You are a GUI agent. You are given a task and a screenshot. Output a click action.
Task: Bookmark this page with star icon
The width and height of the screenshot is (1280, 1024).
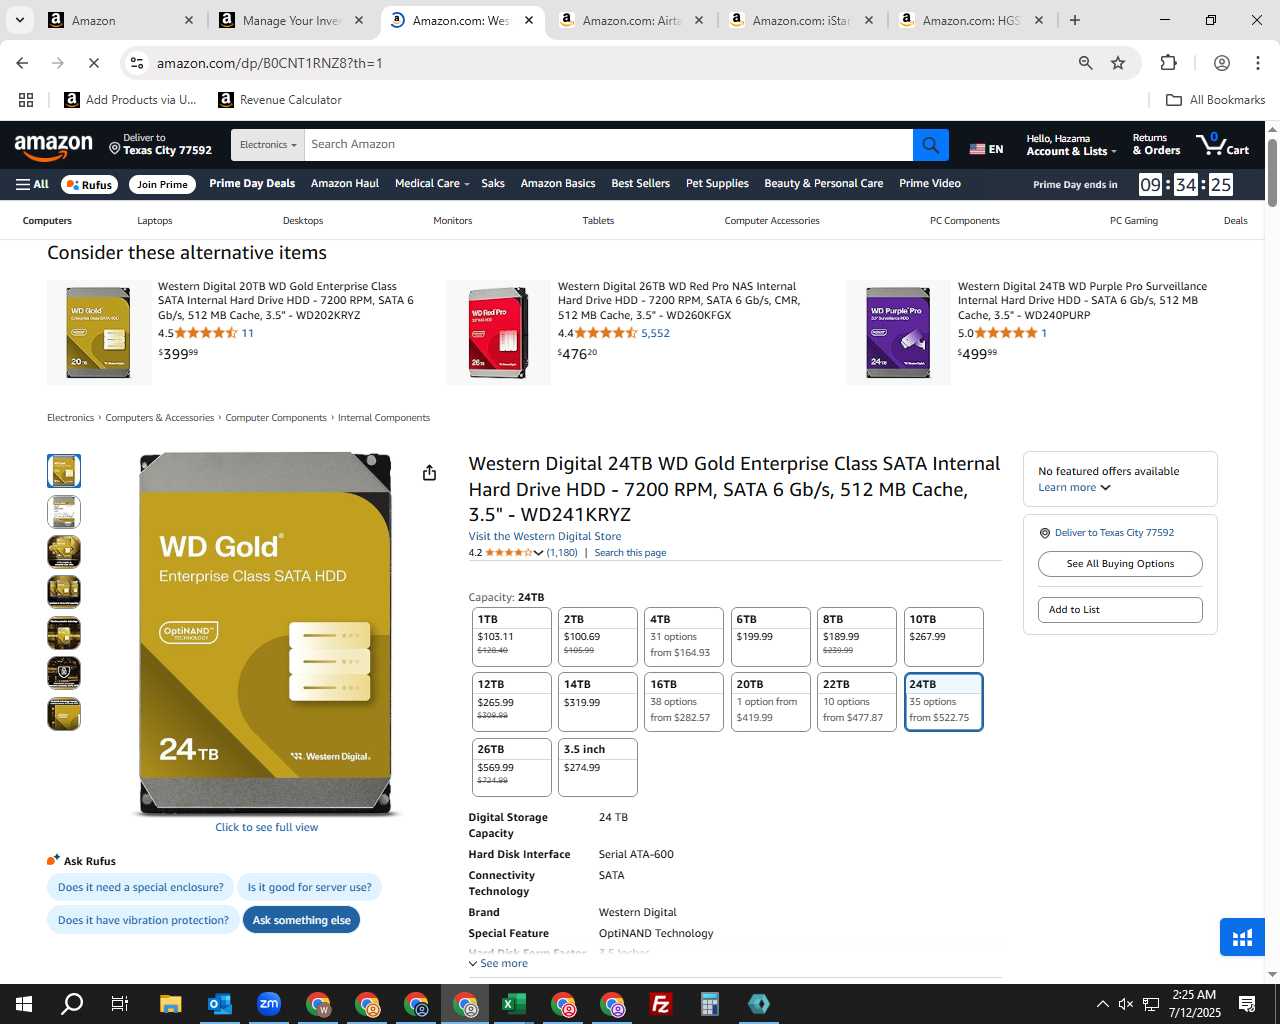point(1118,63)
